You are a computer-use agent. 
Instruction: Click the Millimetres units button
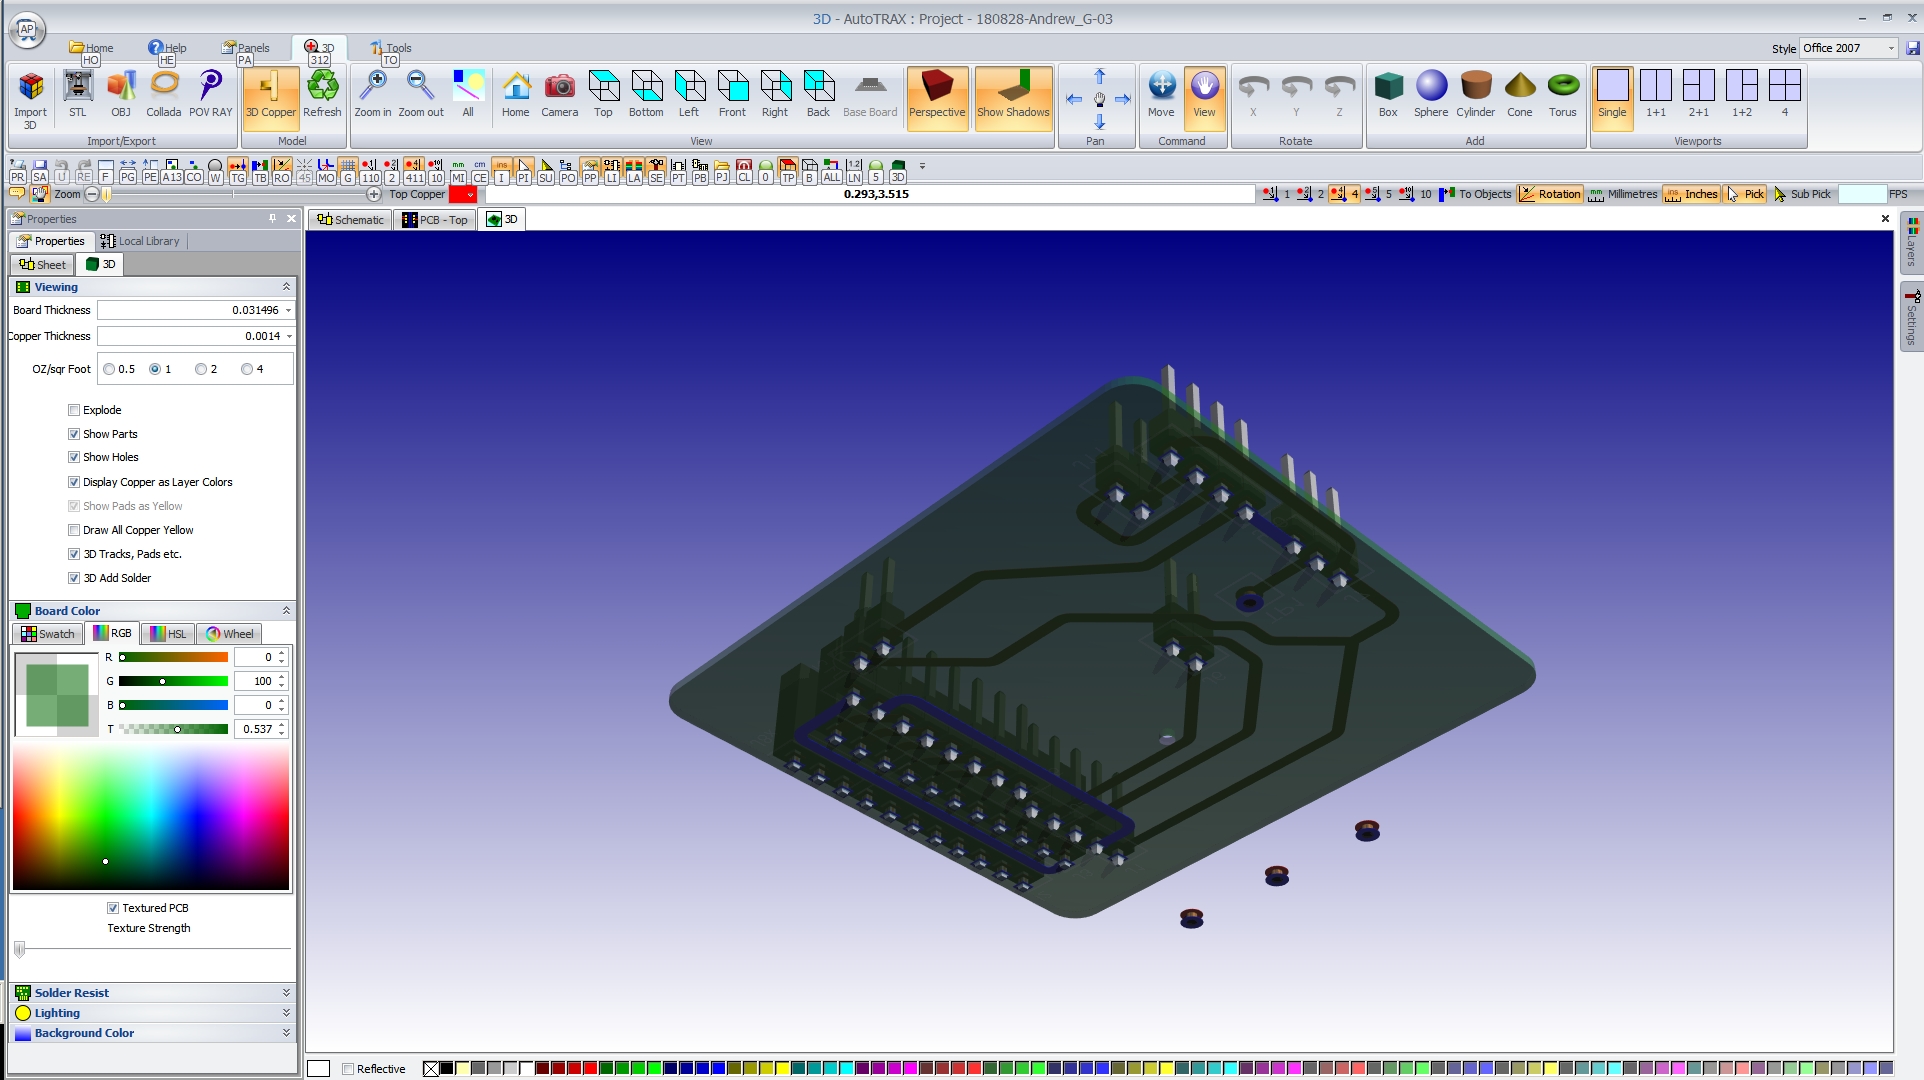pos(1622,194)
